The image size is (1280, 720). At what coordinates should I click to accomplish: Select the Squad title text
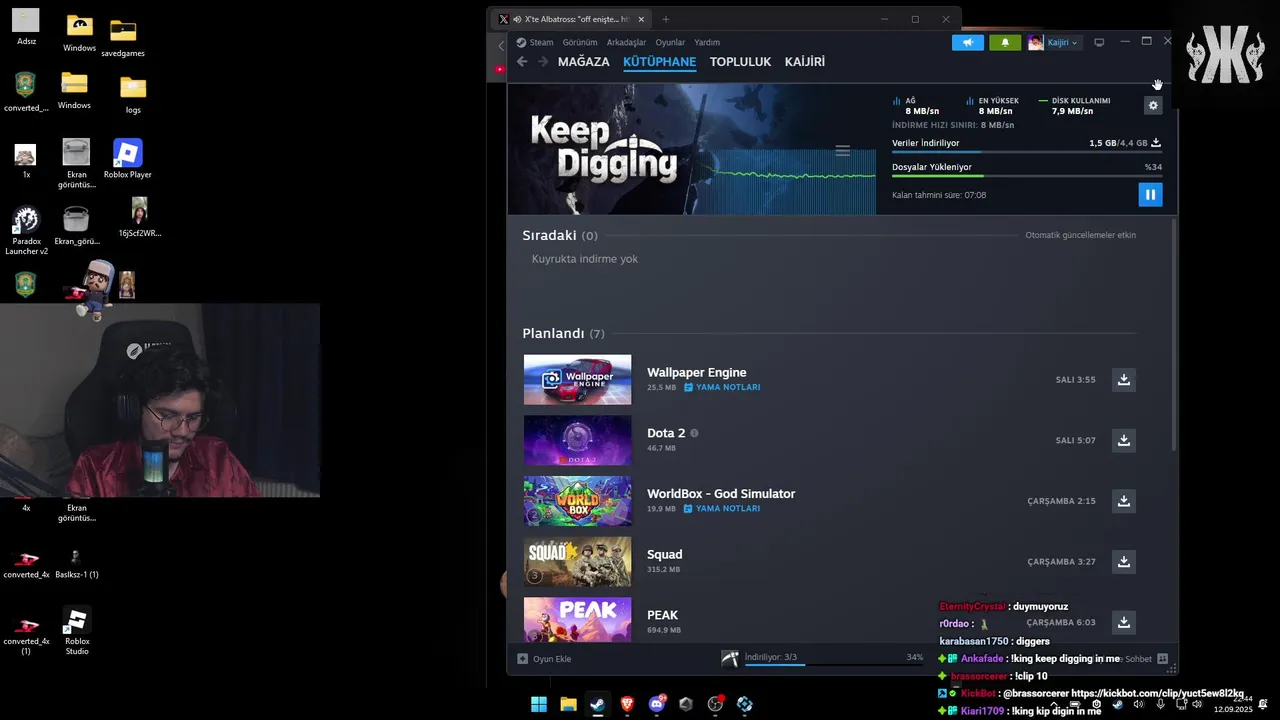point(664,554)
